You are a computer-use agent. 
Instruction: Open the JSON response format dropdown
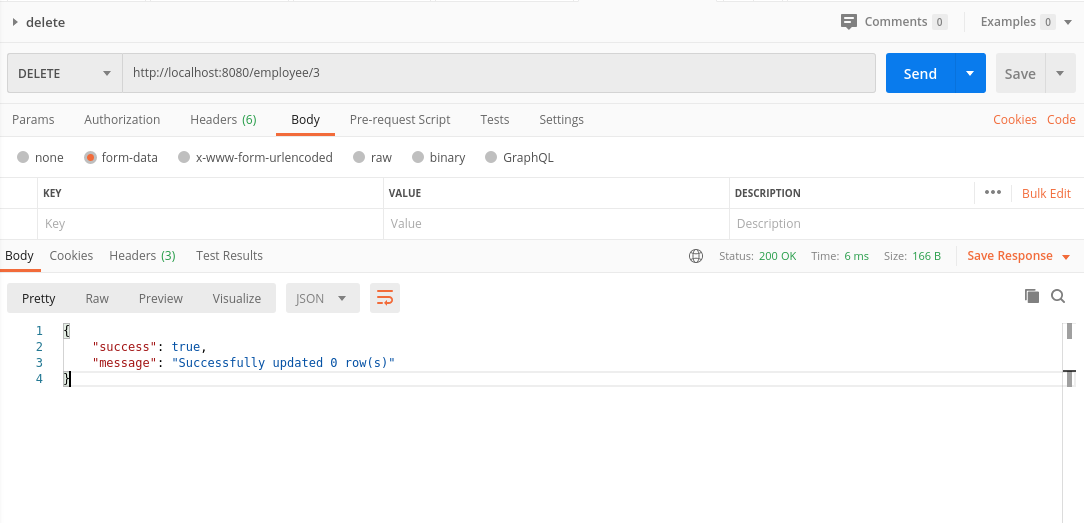pyautogui.click(x=322, y=298)
